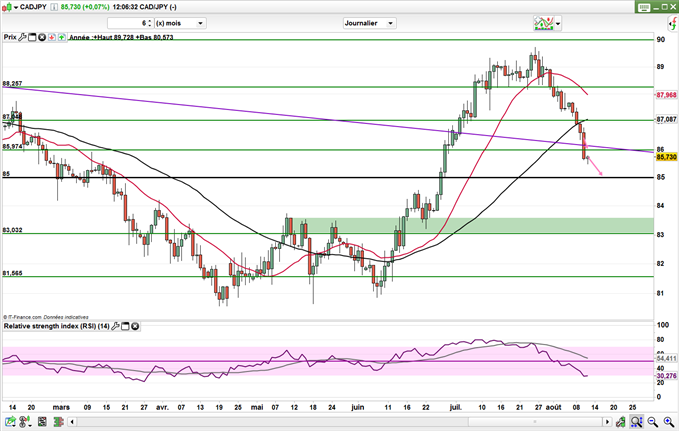The image size is (679, 431).
Task: Click the 85,974 support line label
Action: pyautogui.click(x=12, y=147)
